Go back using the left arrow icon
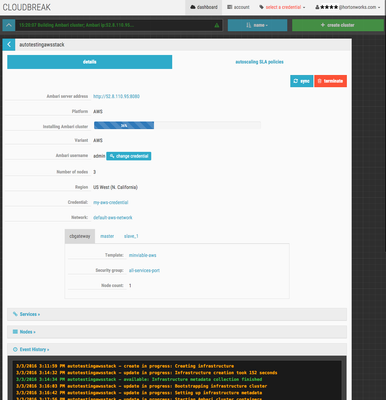386x400 pixels. [9, 44]
